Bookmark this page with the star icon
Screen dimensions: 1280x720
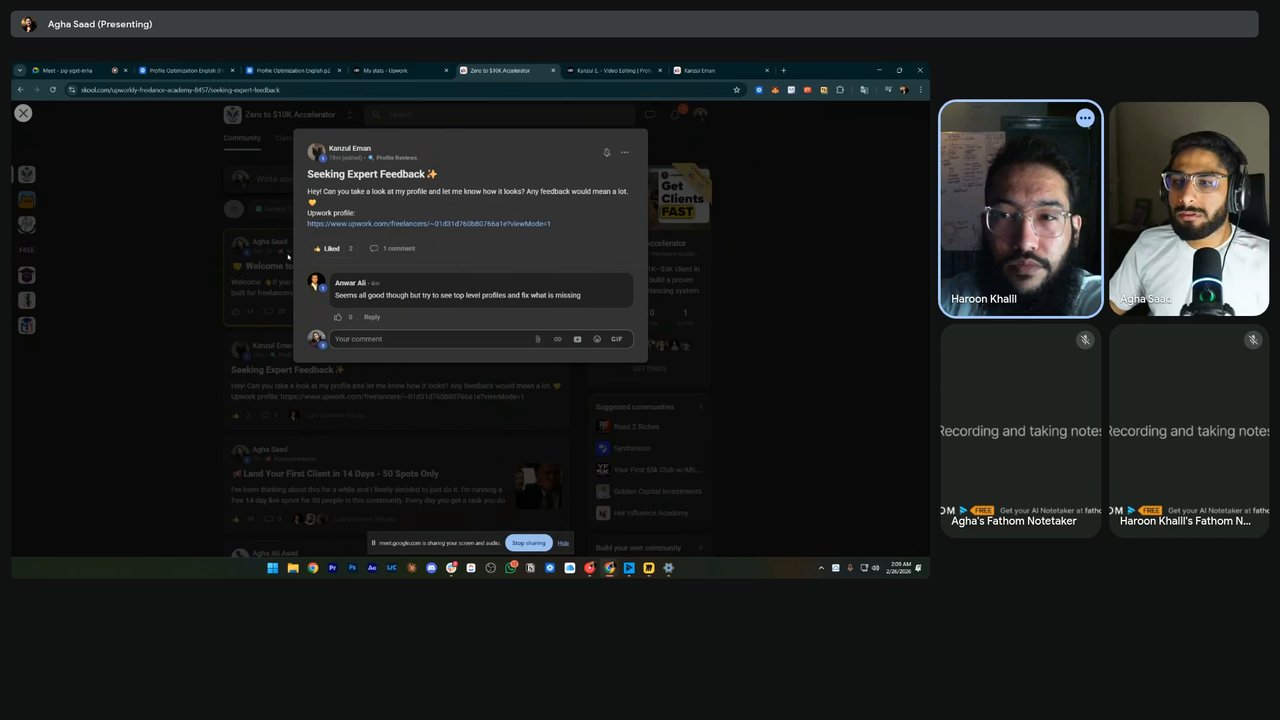[737, 90]
